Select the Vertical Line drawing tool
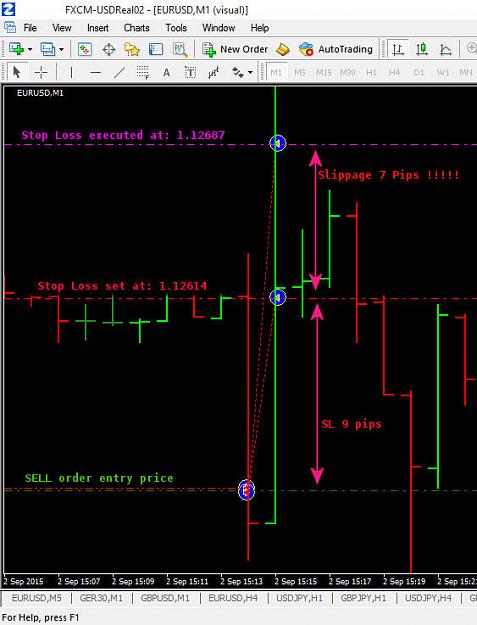 (71, 73)
